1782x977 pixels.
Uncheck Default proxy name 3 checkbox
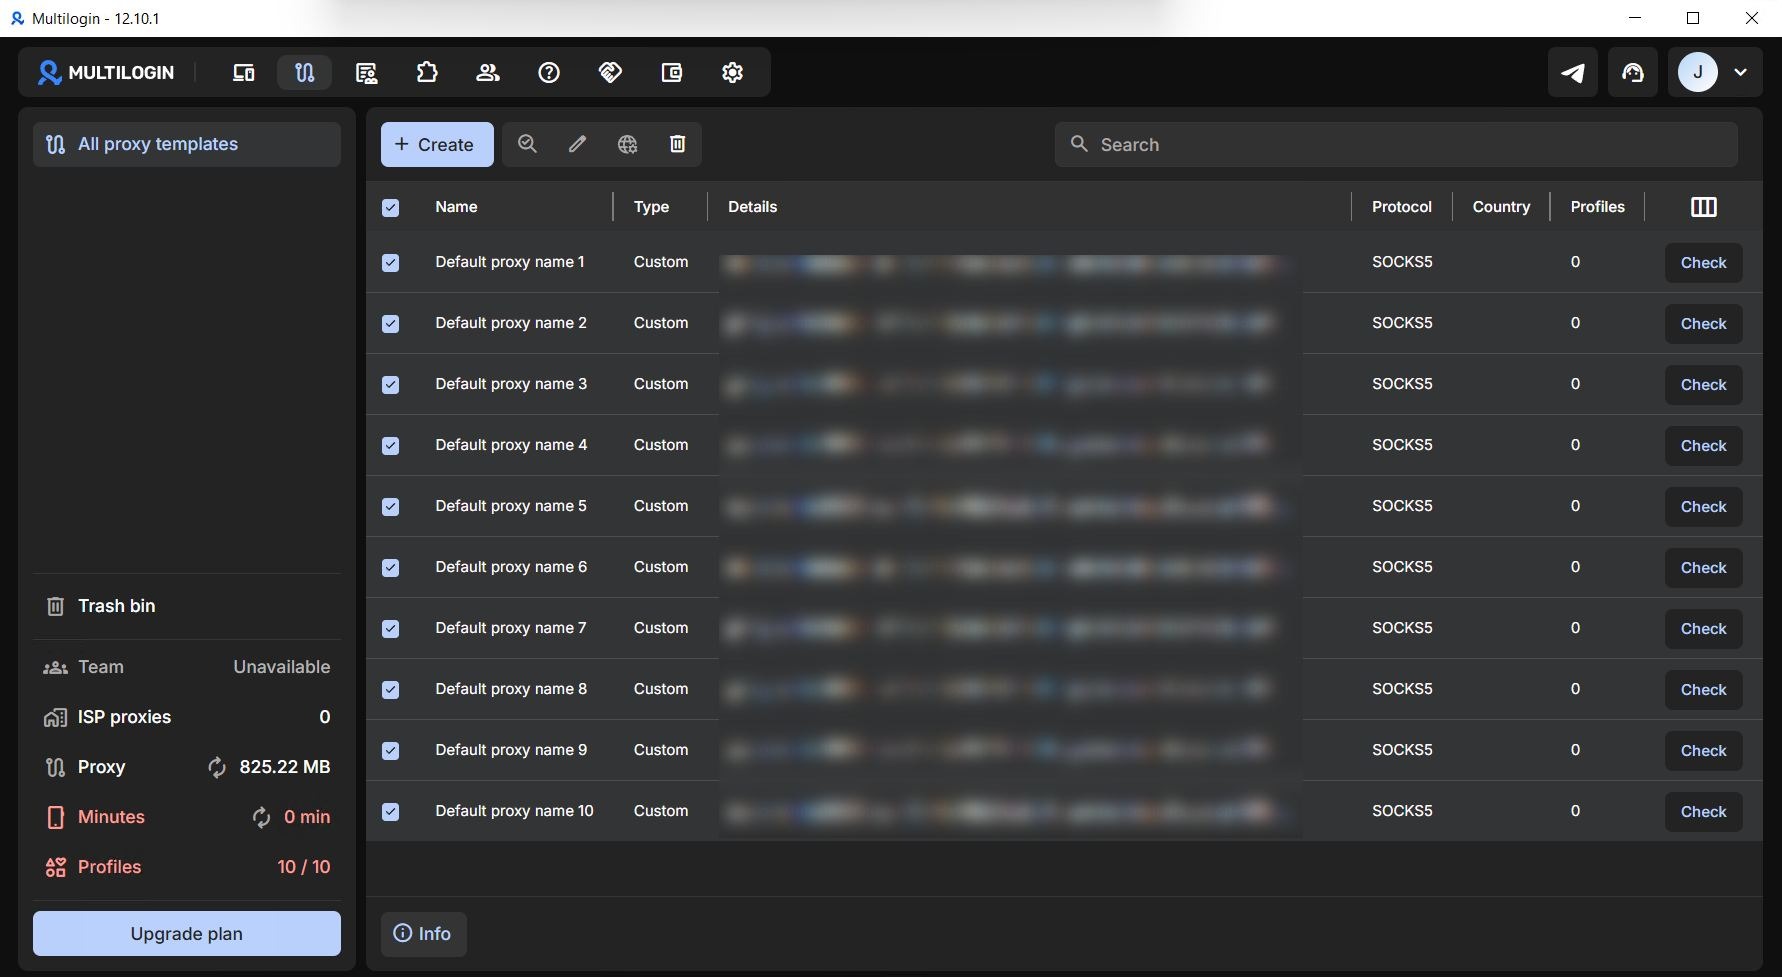(x=391, y=384)
